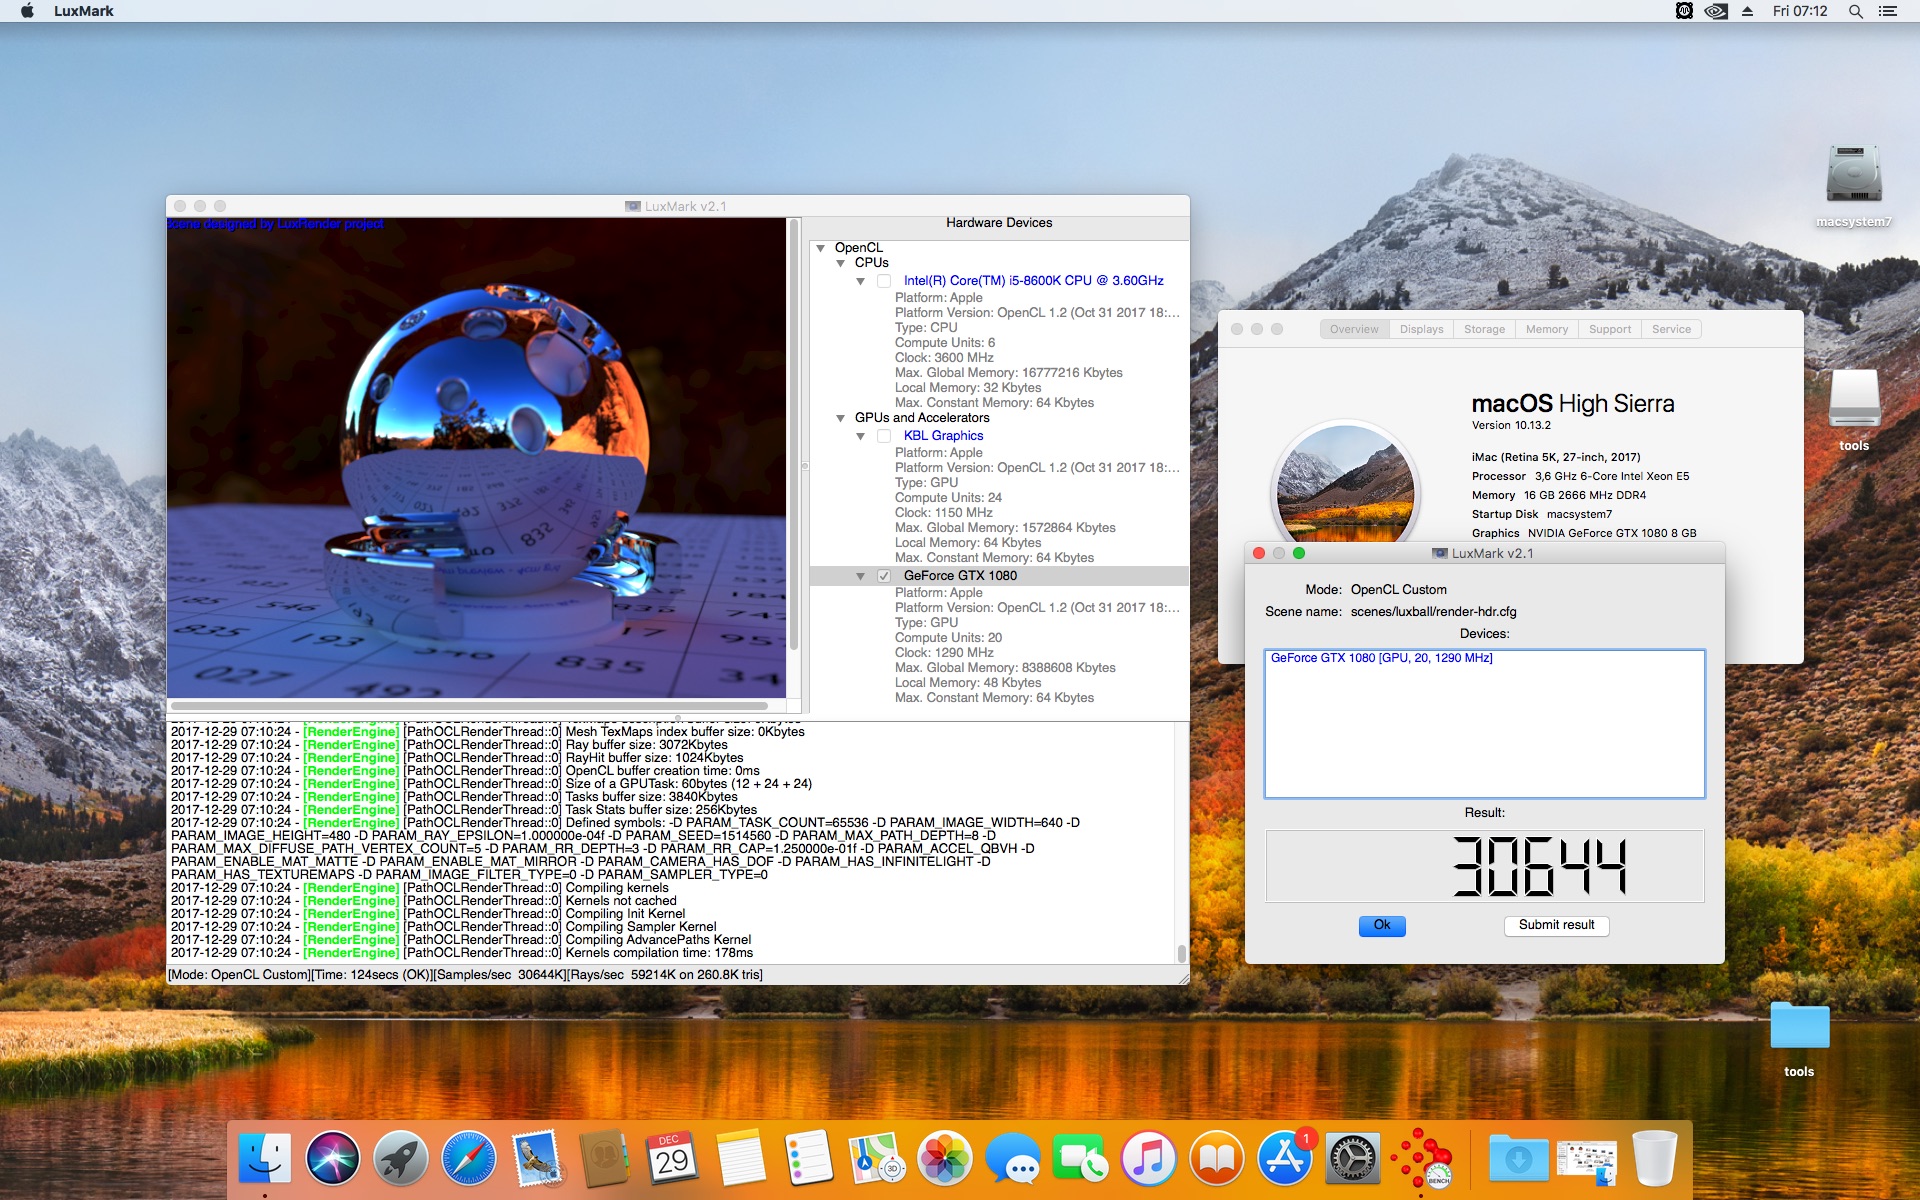The height and width of the screenshot is (1200, 1920).
Task: Click the log panel vertical scrollbar
Action: pyautogui.click(x=1182, y=842)
